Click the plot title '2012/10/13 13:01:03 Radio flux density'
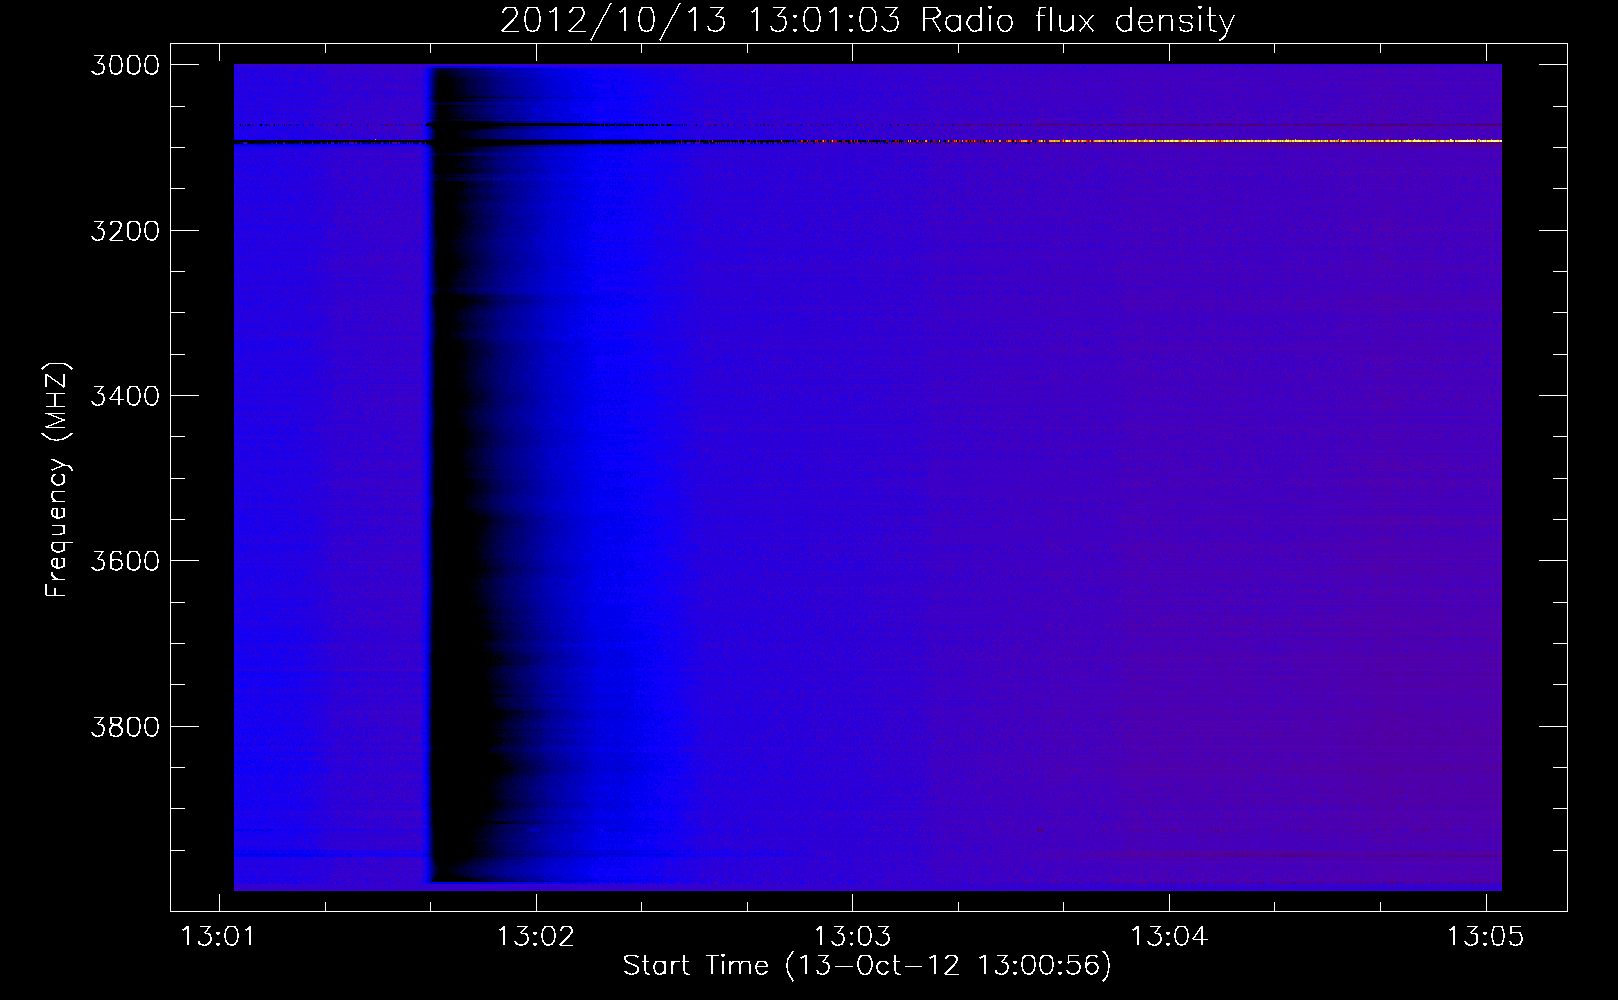The height and width of the screenshot is (1000, 1618). pyautogui.click(x=867, y=21)
